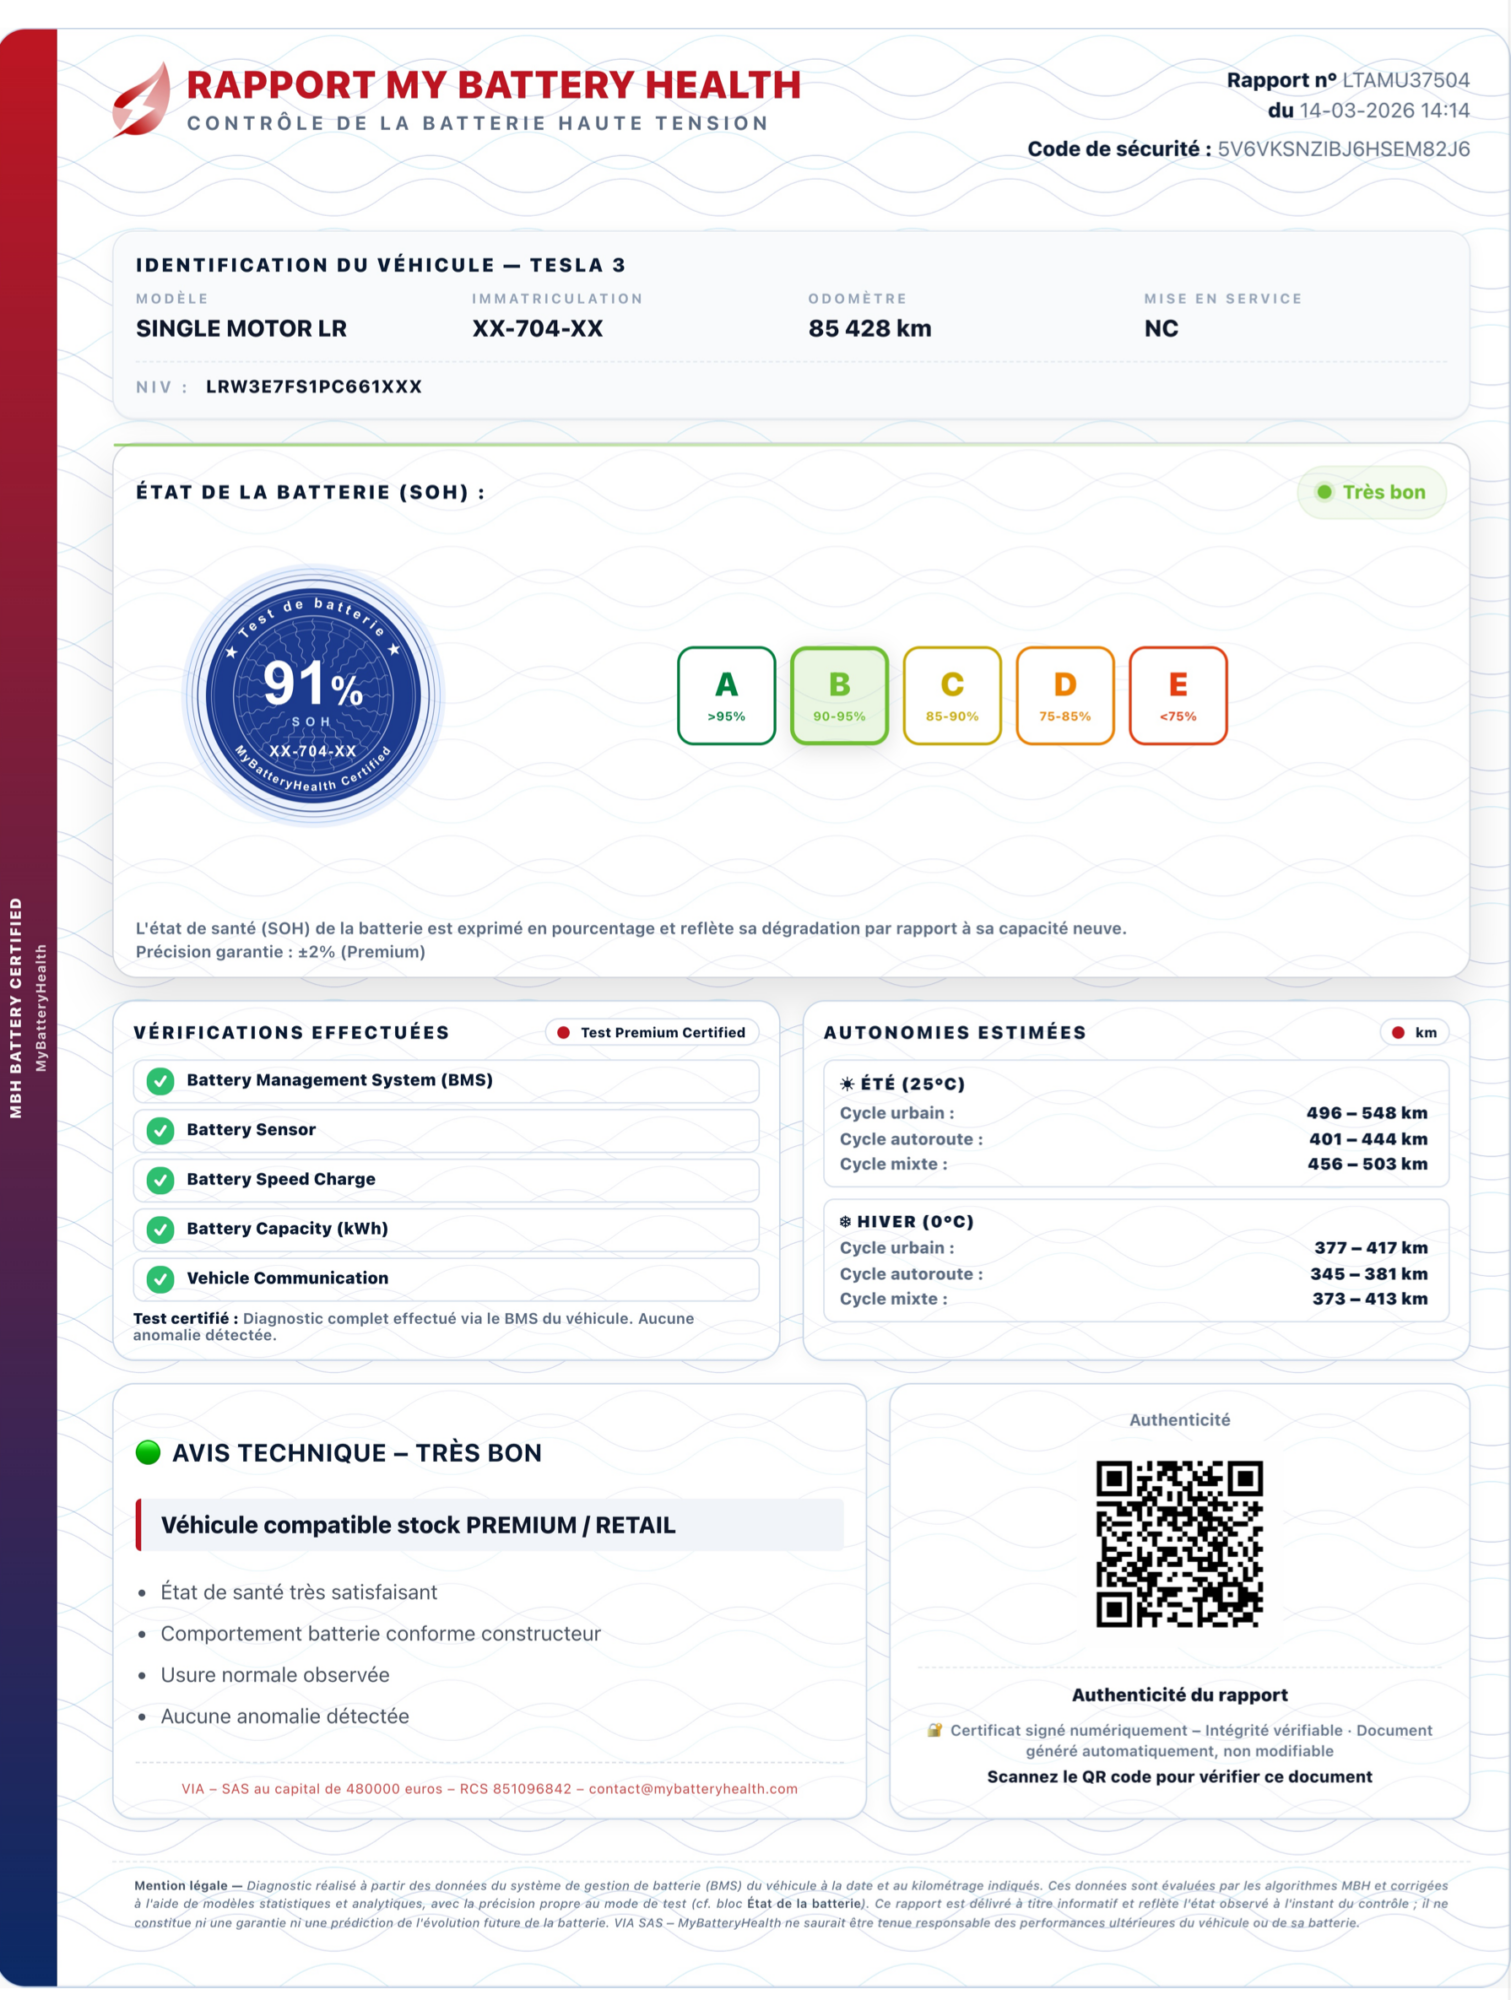The width and height of the screenshot is (1511, 2000).
Task: Click the Battery Sensor verification row
Action: point(446,1130)
